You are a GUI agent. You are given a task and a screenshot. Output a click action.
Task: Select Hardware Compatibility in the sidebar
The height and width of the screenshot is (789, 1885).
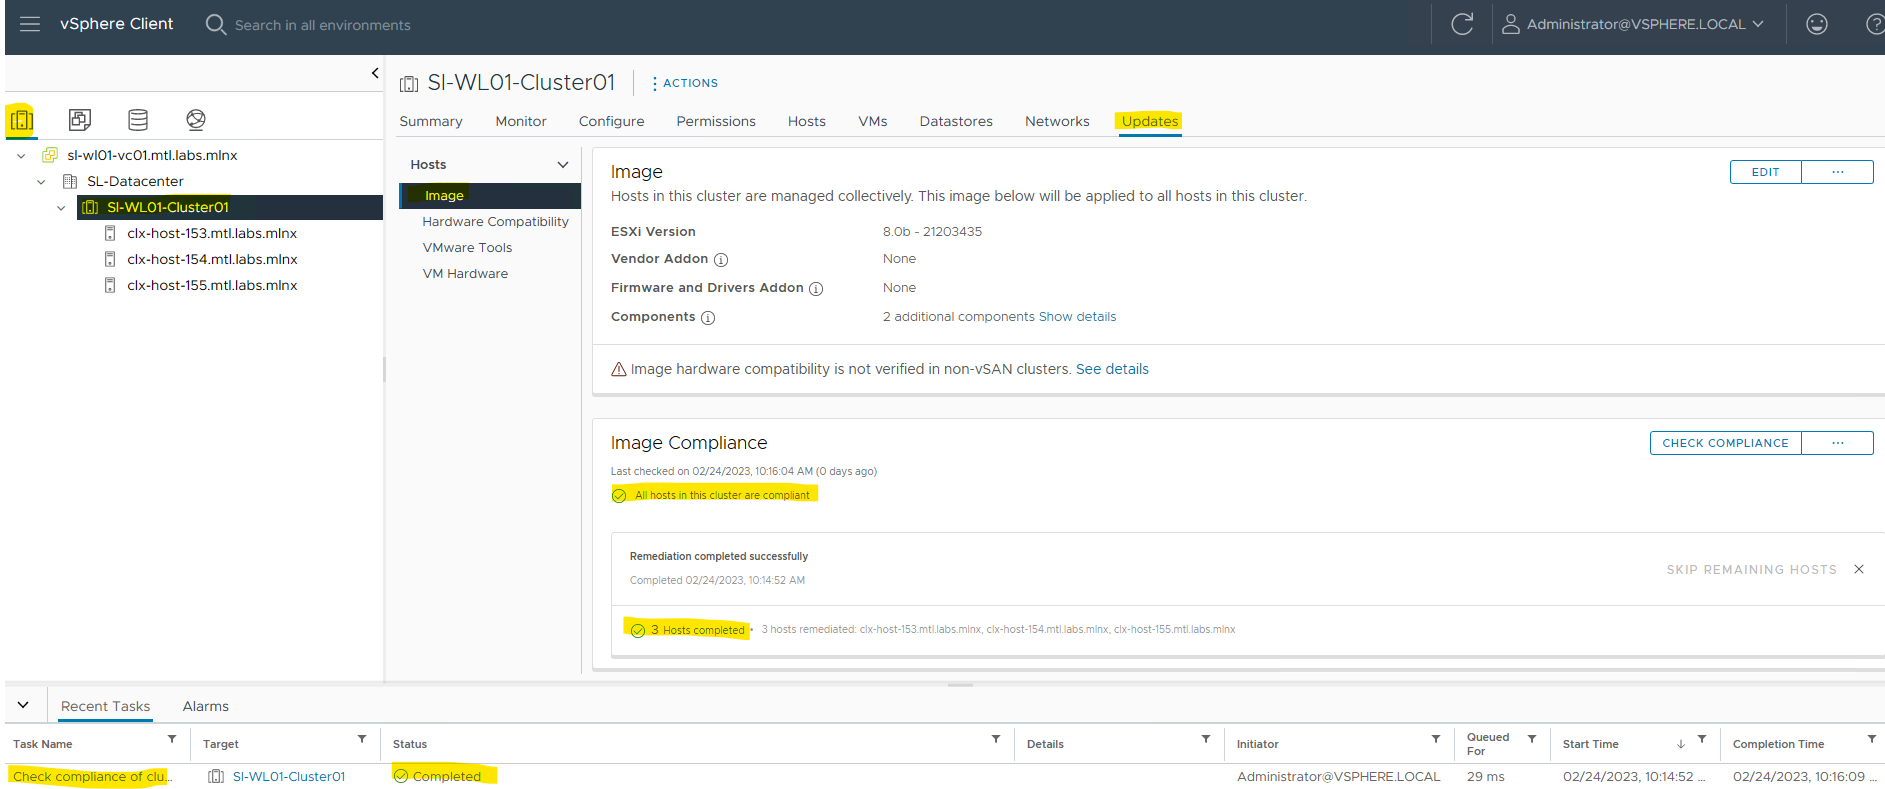pyautogui.click(x=496, y=222)
